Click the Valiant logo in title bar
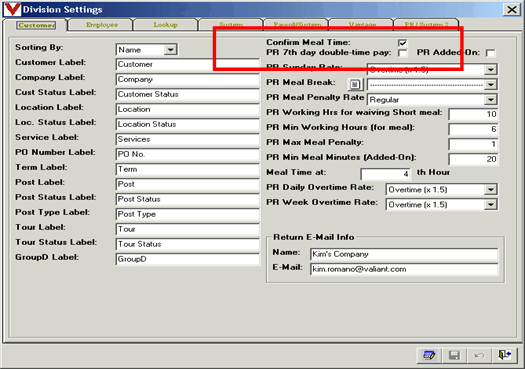525x369 pixels. pyautogui.click(x=12, y=9)
